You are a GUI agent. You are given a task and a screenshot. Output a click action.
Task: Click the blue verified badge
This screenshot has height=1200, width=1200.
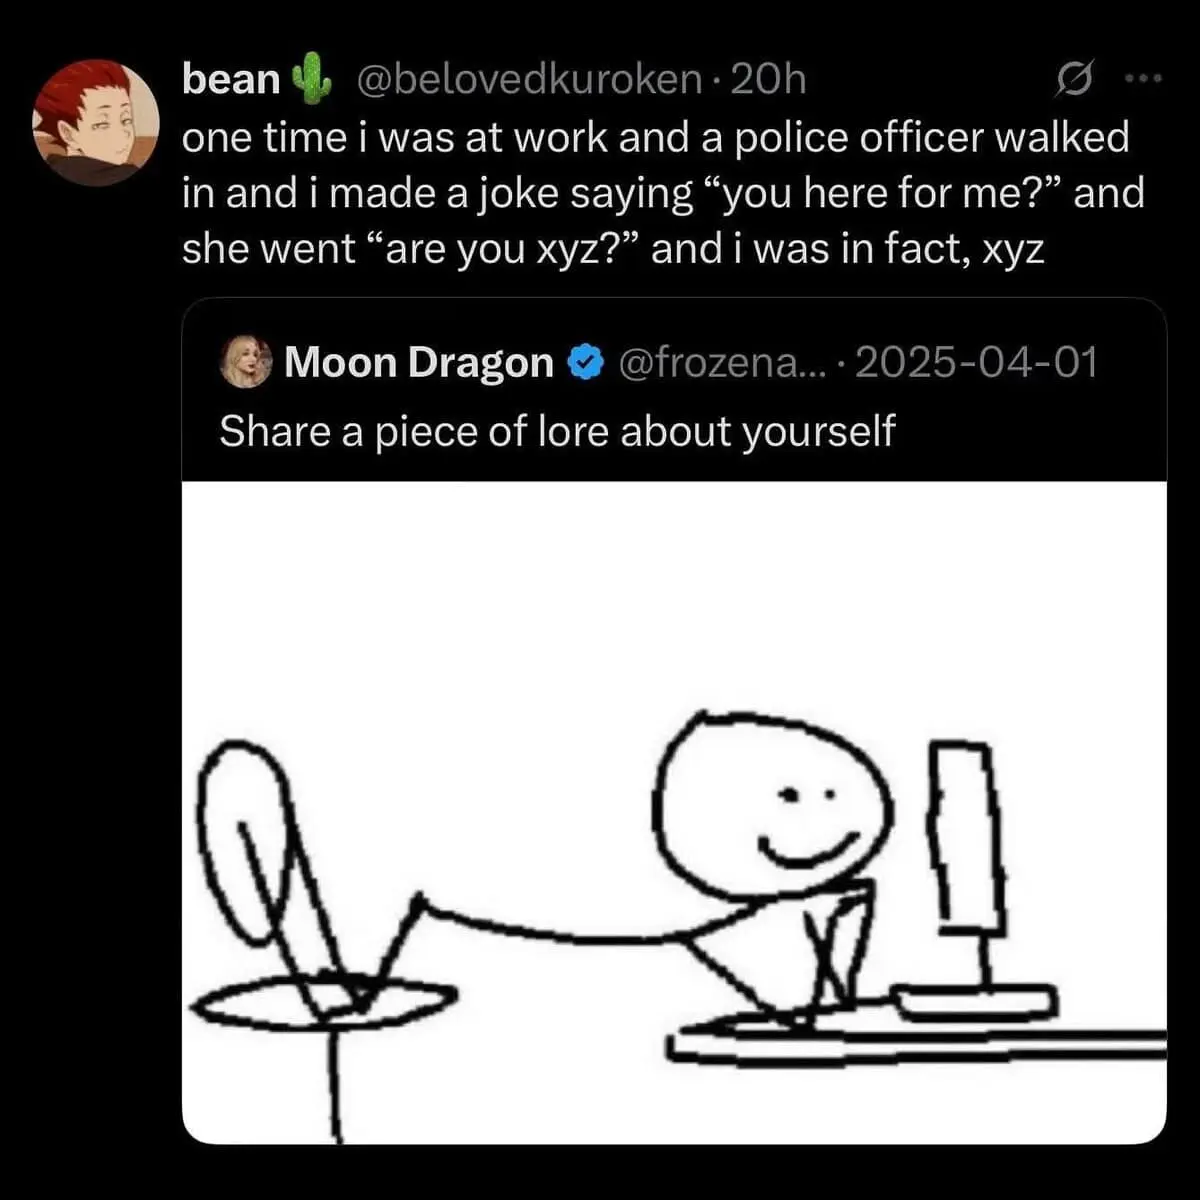pyautogui.click(x=585, y=362)
